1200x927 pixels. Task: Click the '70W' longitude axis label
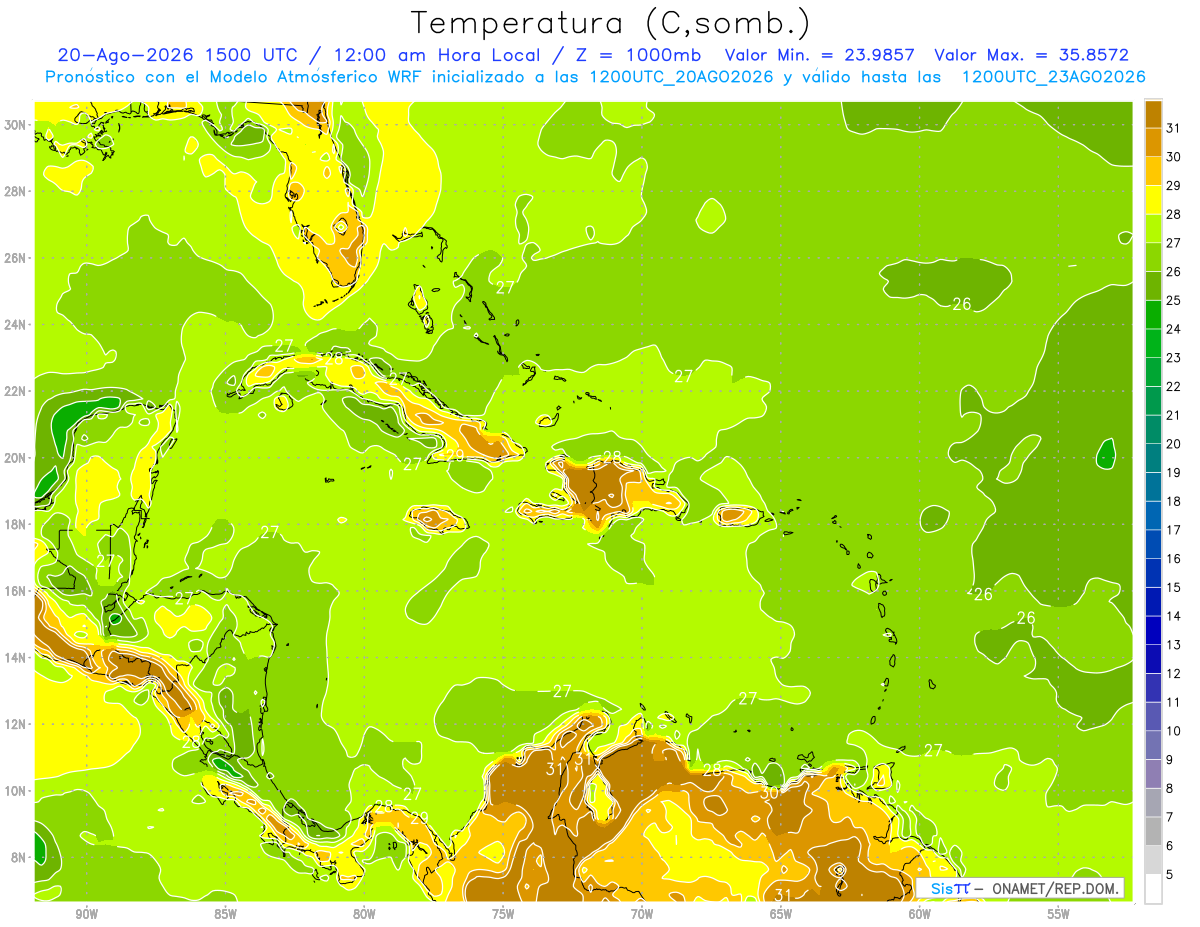click(x=642, y=914)
